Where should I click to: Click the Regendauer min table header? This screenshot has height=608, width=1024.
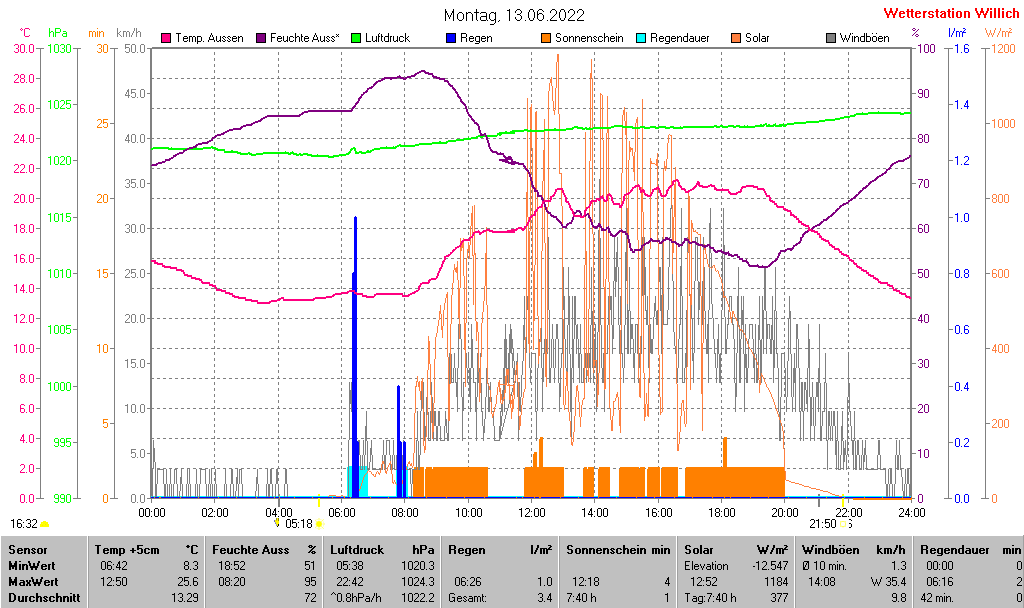(970, 550)
